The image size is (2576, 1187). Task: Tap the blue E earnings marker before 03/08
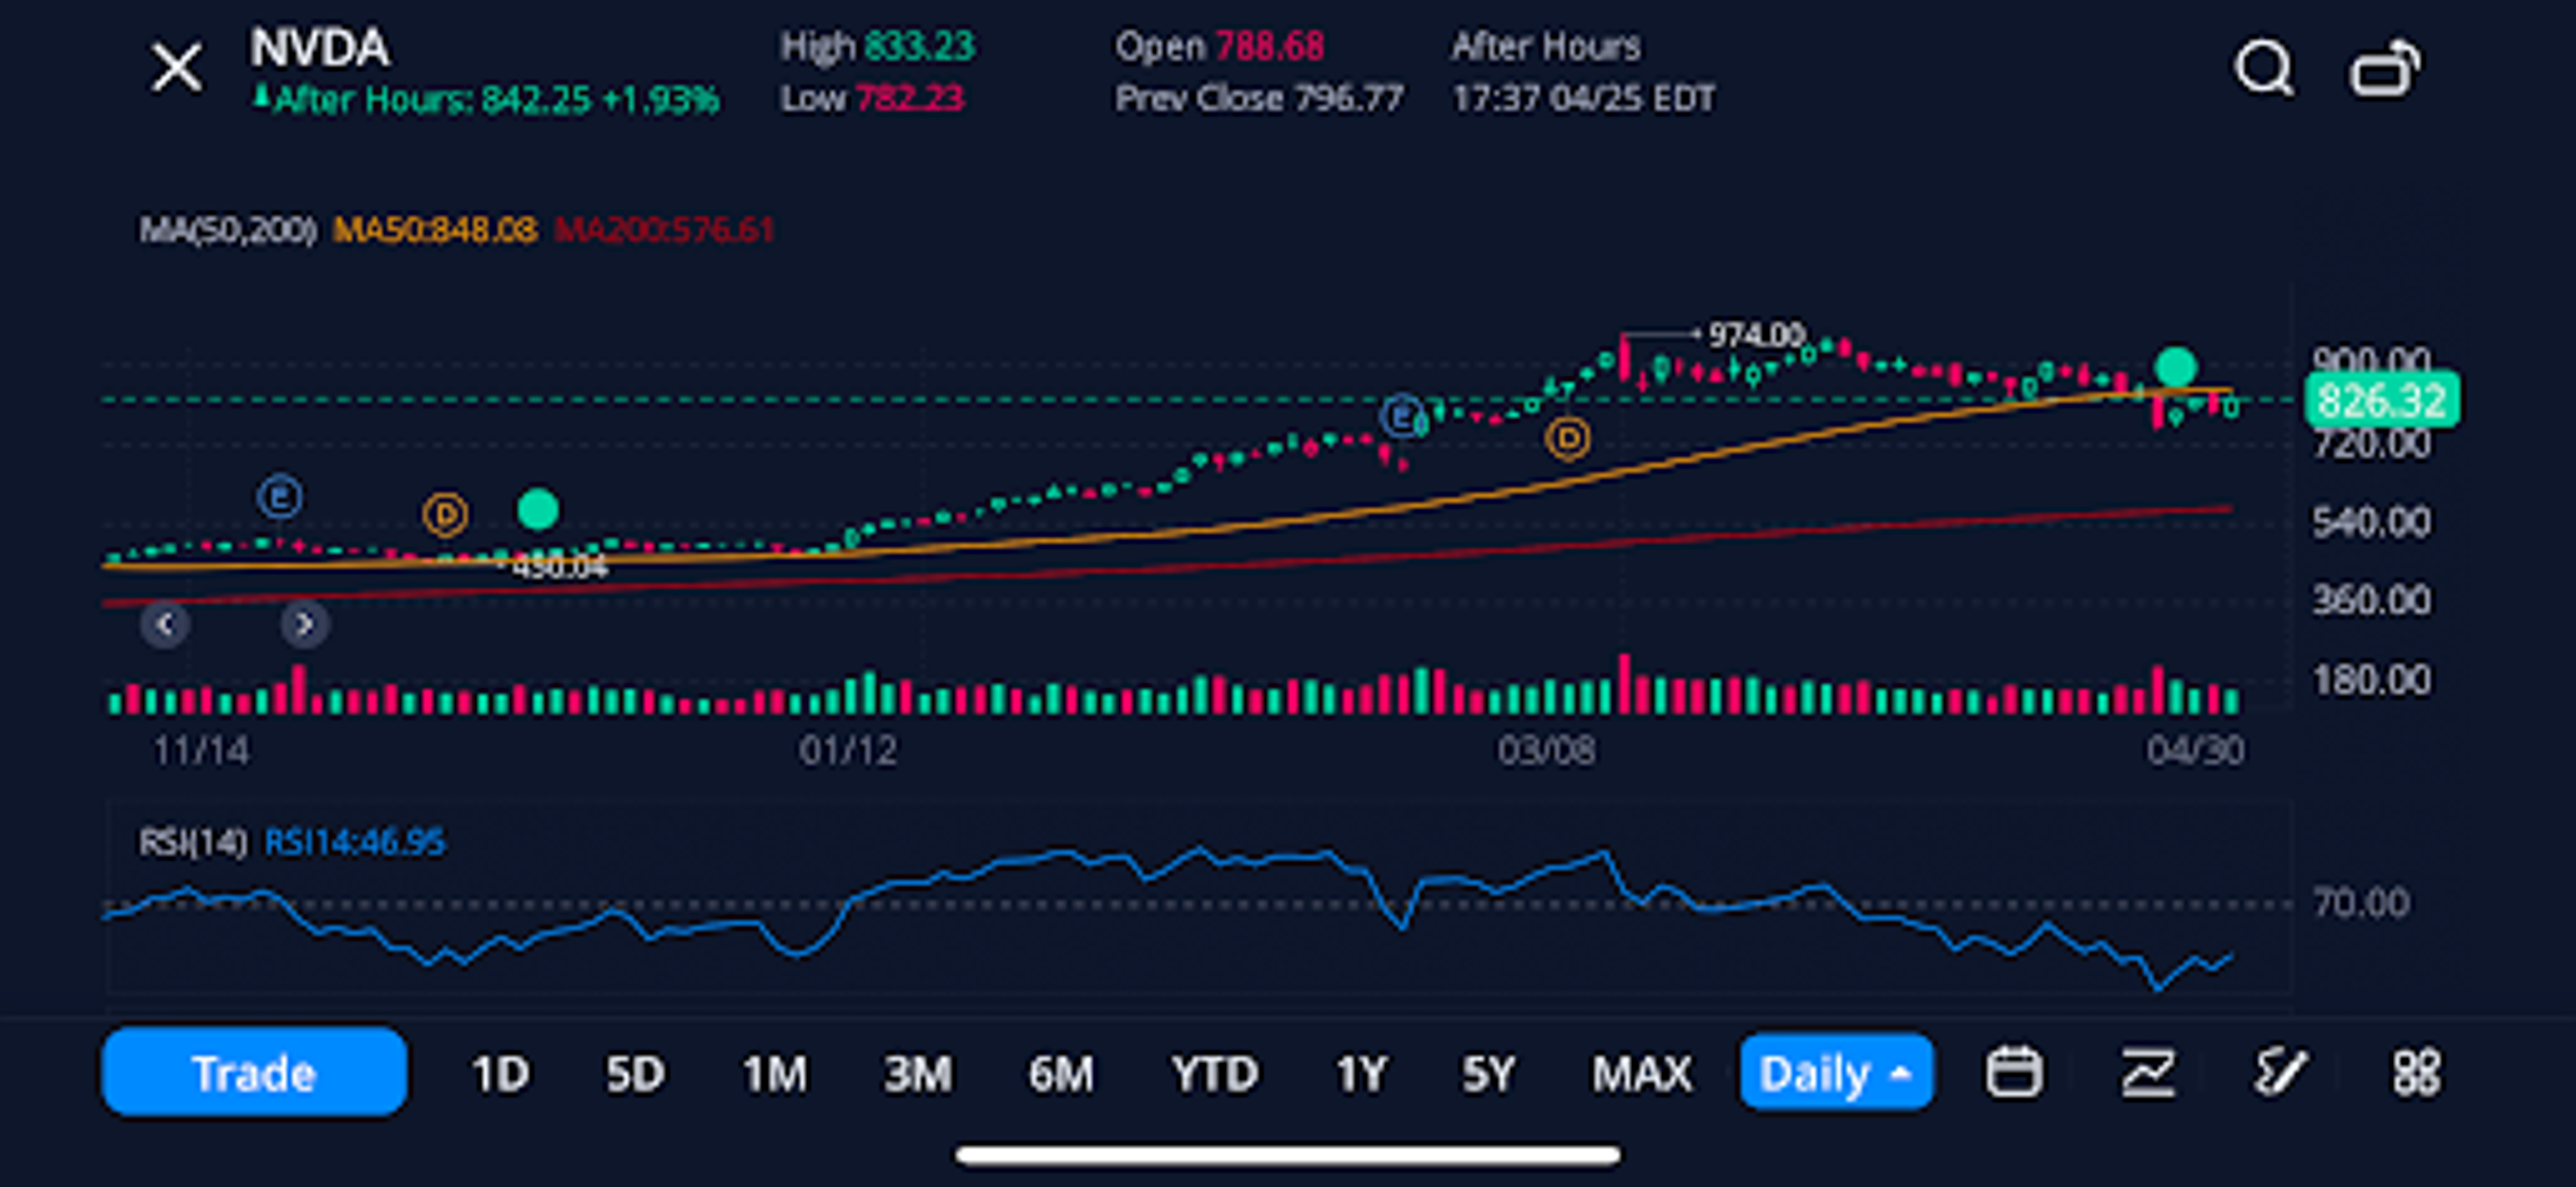1402,416
